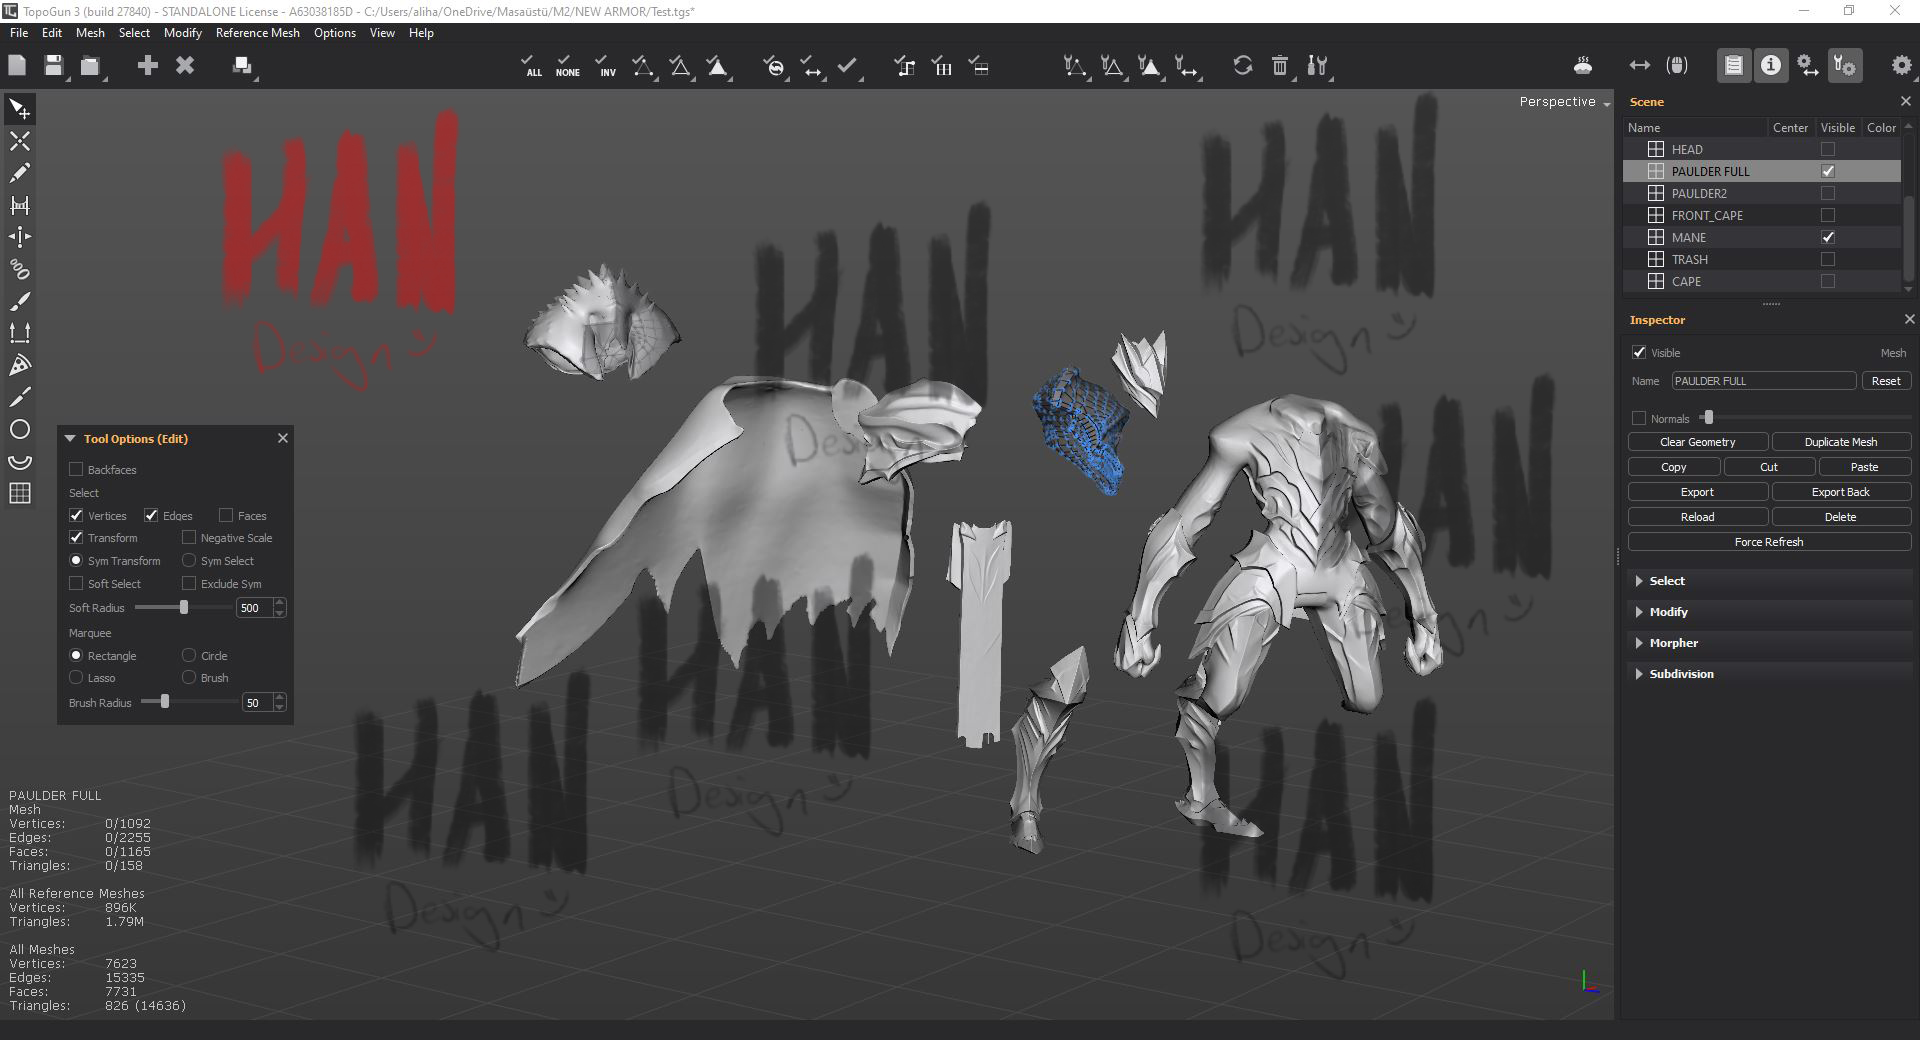Open the Options menu

coord(334,33)
